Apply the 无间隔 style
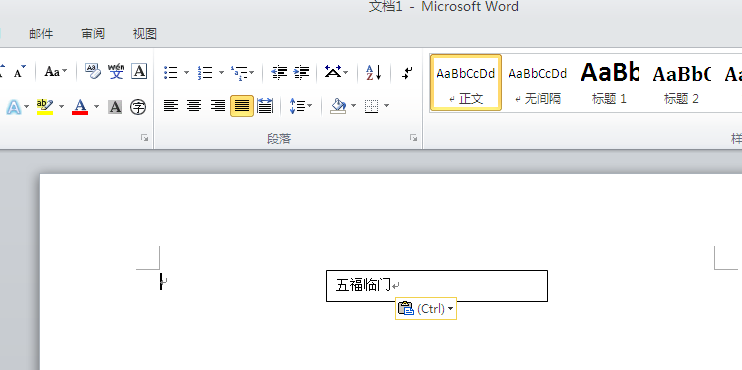742x370 pixels. tap(538, 83)
